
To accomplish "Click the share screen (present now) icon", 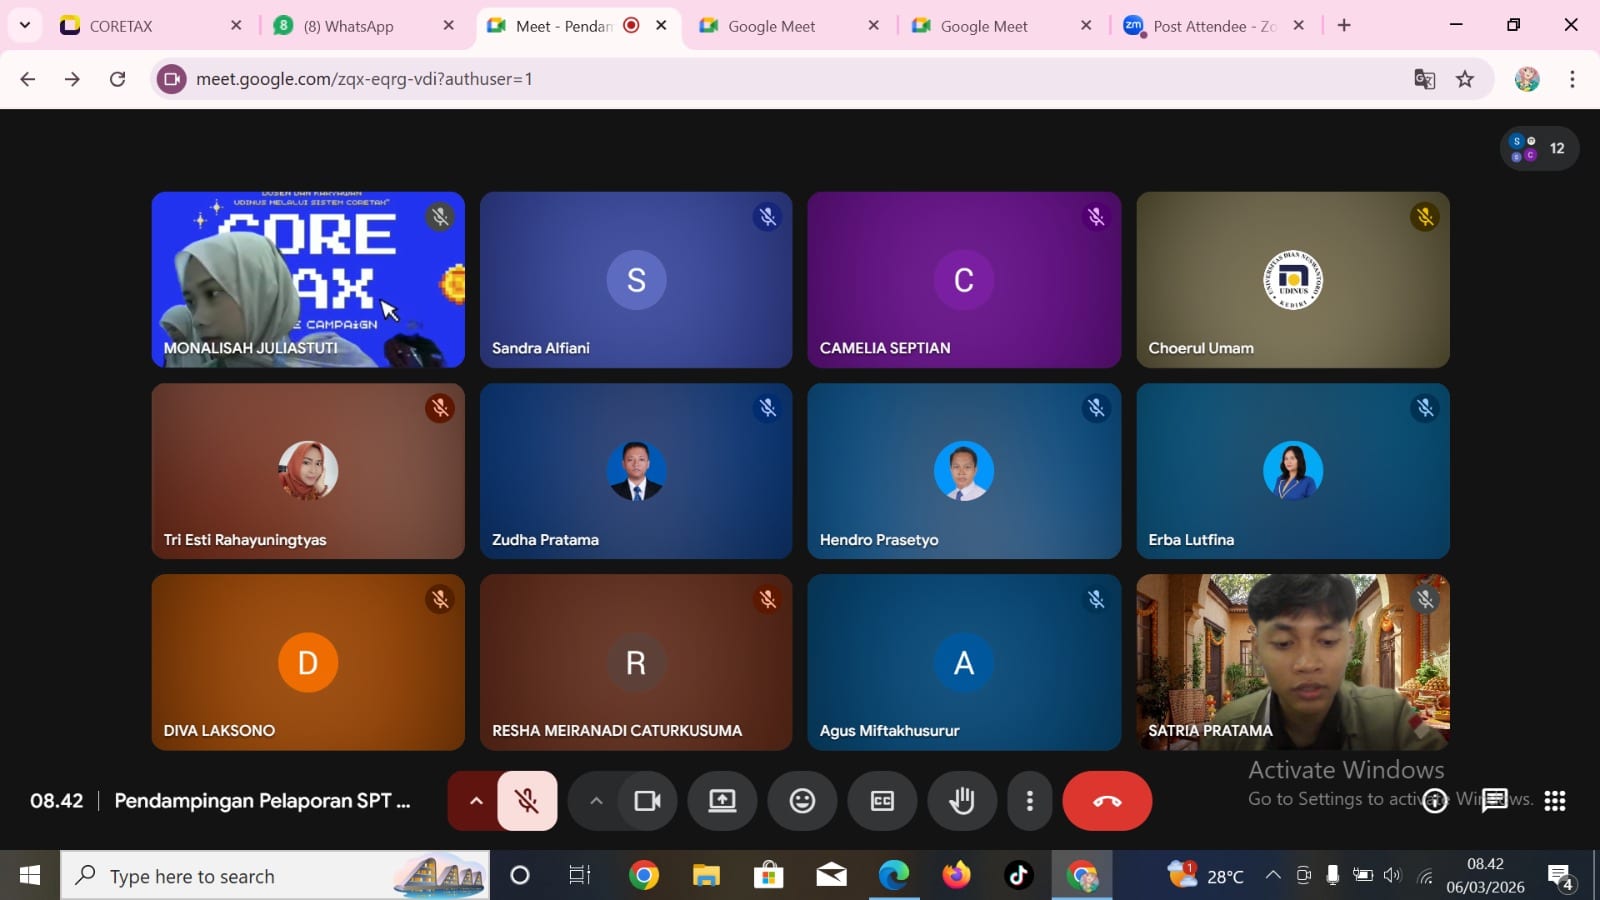I will pyautogui.click(x=722, y=801).
